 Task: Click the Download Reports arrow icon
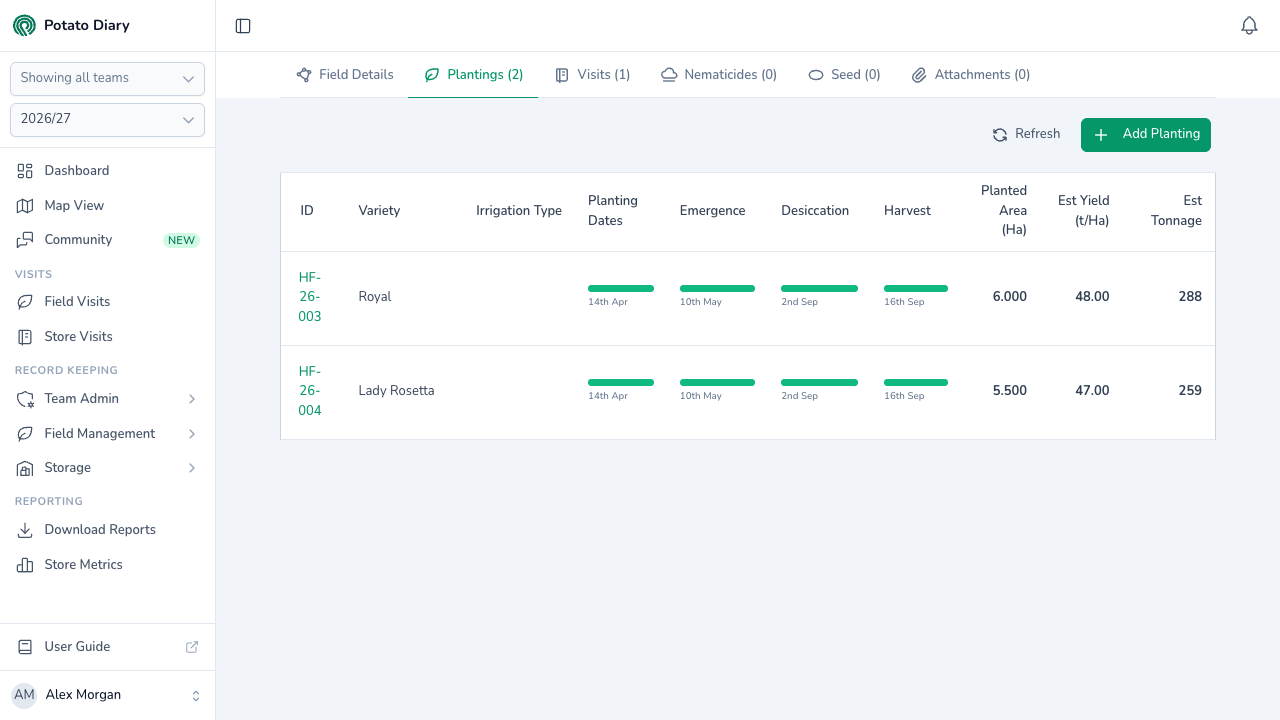pos(25,530)
